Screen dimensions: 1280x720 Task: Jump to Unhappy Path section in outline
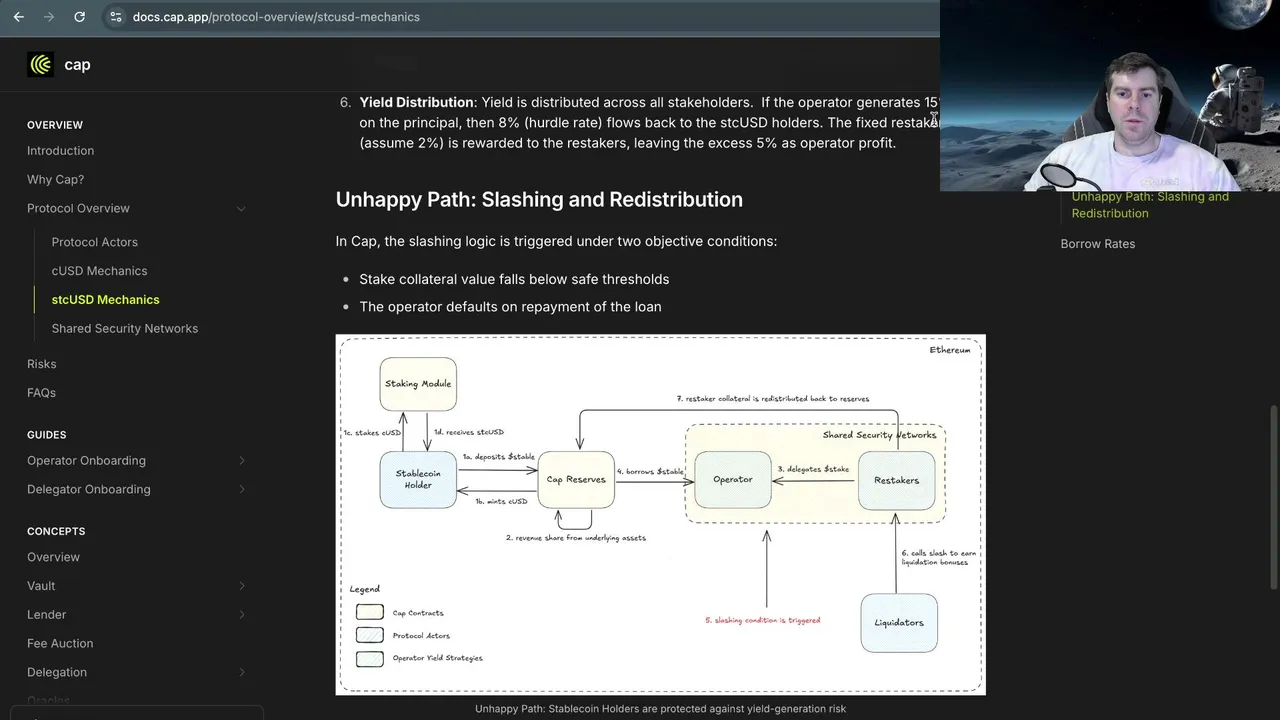click(1150, 205)
